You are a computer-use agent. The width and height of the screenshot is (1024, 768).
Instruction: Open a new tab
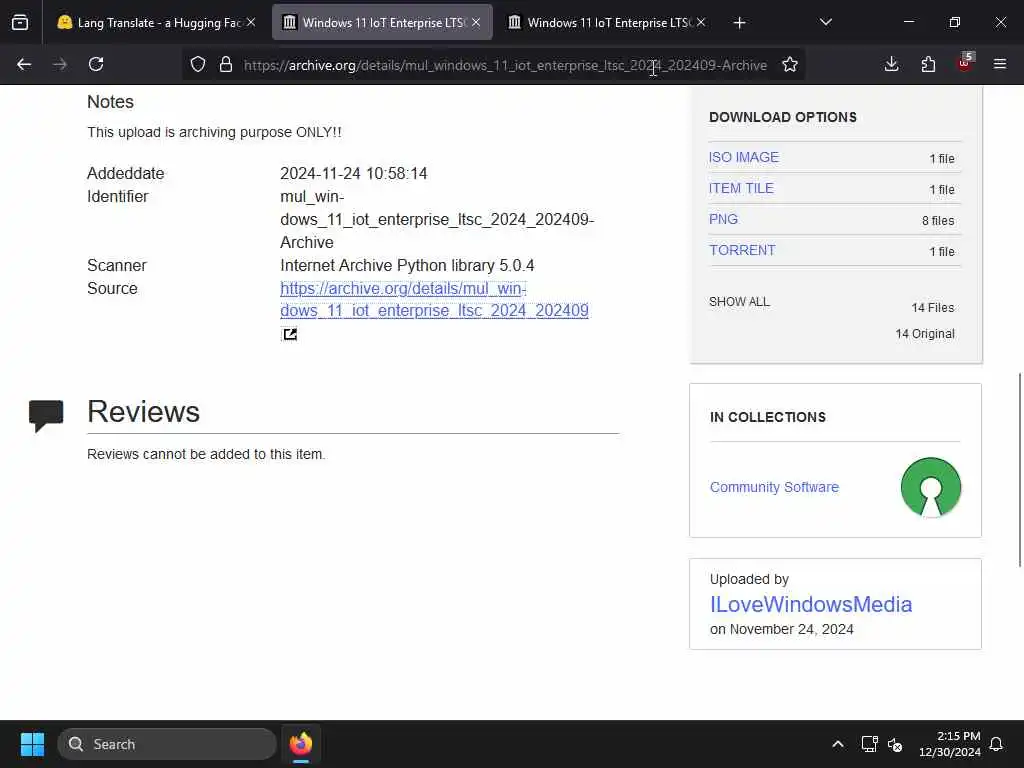[739, 23]
